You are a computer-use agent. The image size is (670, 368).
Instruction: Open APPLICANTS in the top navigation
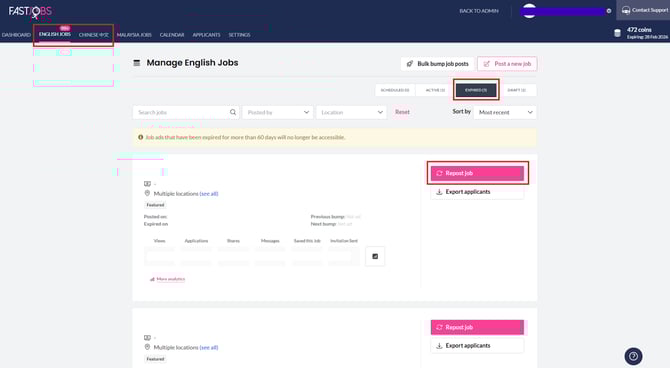point(206,35)
